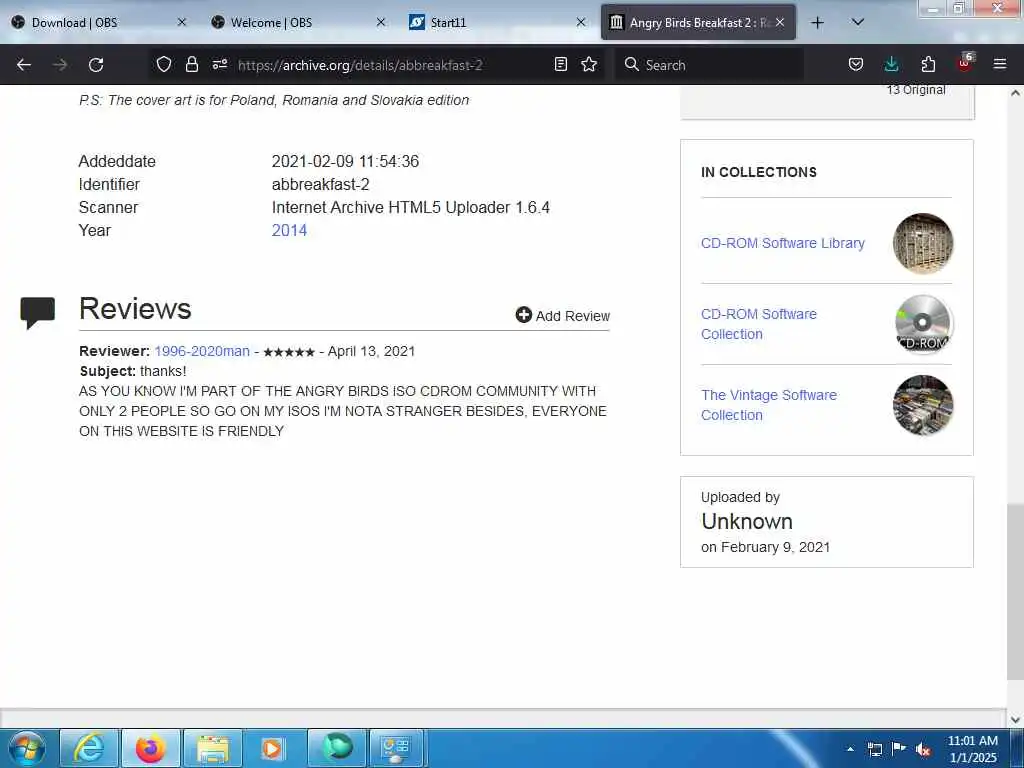The height and width of the screenshot is (768, 1024).
Task: Open the 2014 year link
Action: 289,231
